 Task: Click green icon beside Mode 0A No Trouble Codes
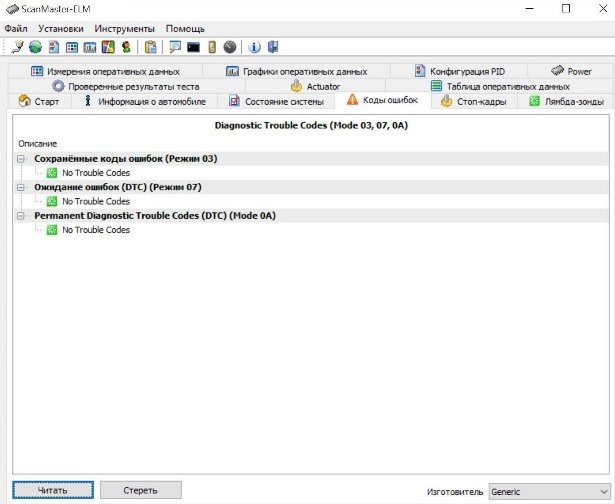click(52, 230)
